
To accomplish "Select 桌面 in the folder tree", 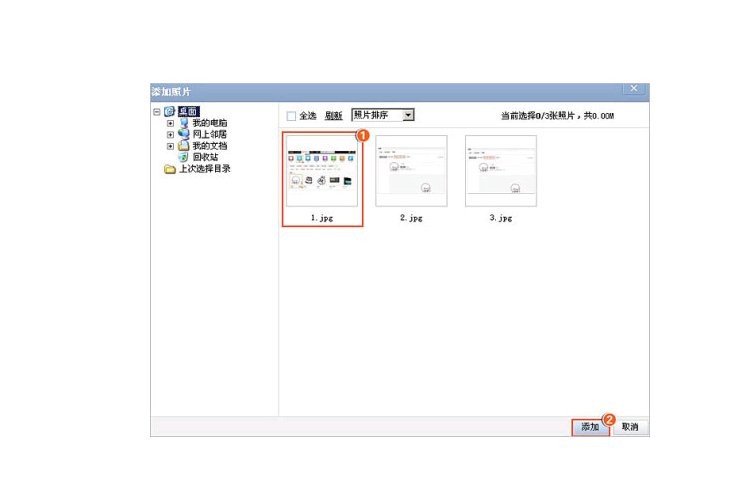I will (x=188, y=112).
